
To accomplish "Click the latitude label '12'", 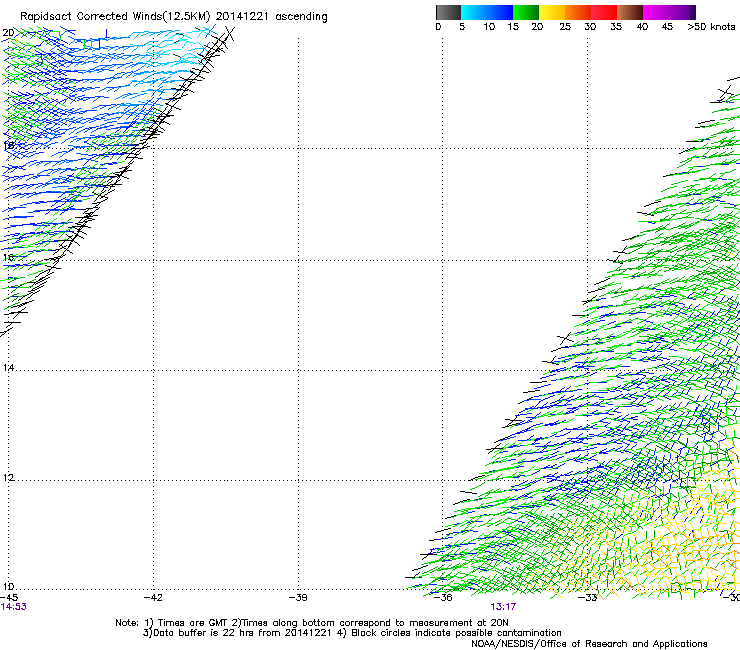I will tap(8, 478).
